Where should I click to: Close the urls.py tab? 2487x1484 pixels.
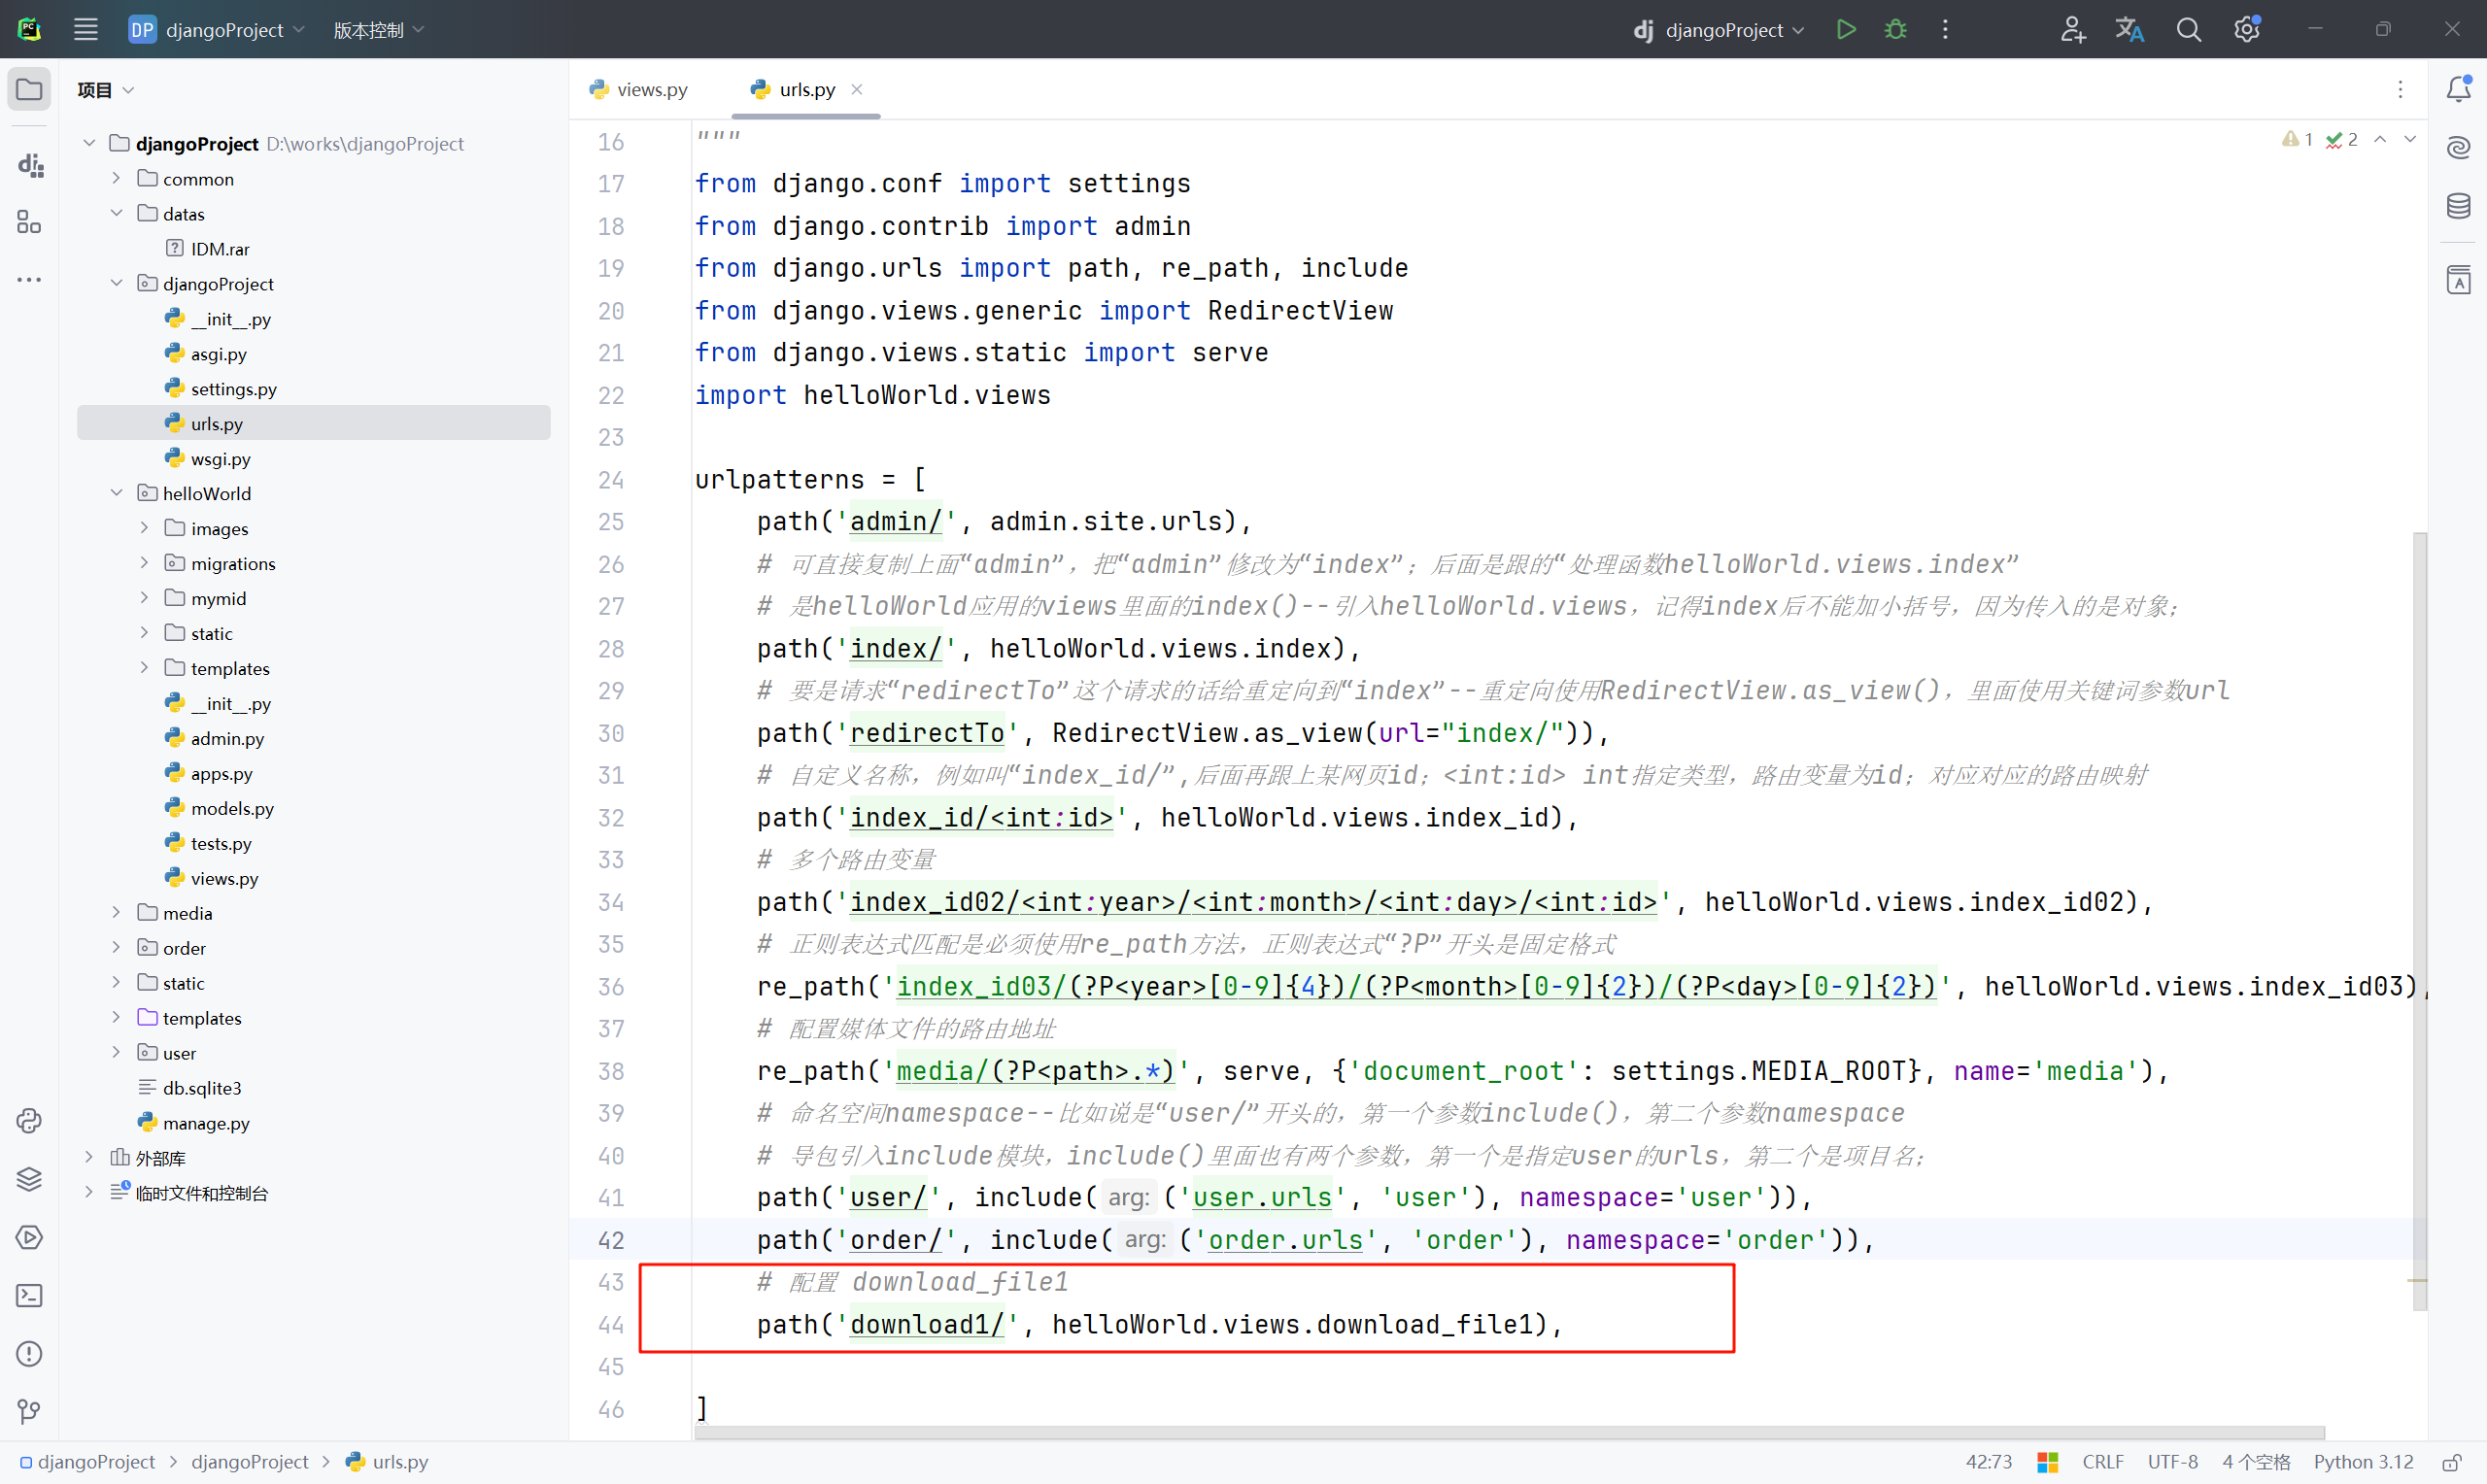click(x=857, y=89)
